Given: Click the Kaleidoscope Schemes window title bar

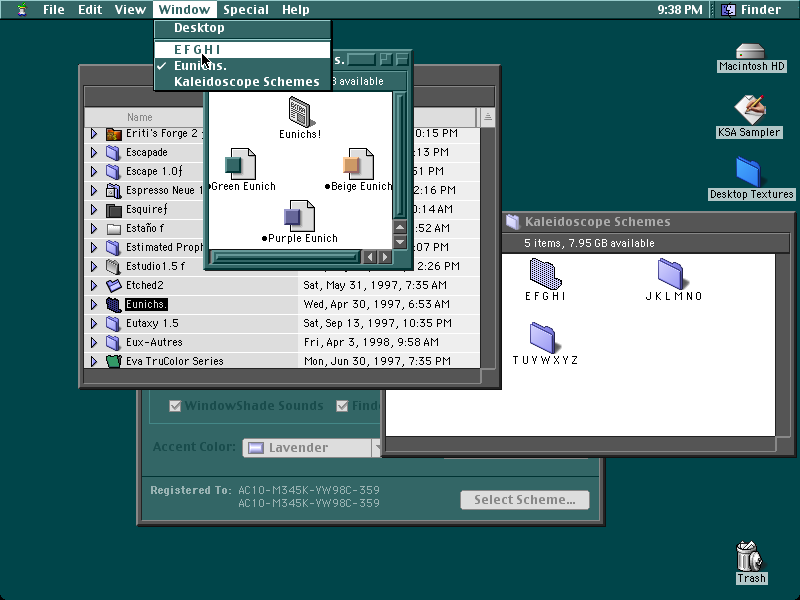Looking at the screenshot, I should click(x=648, y=221).
